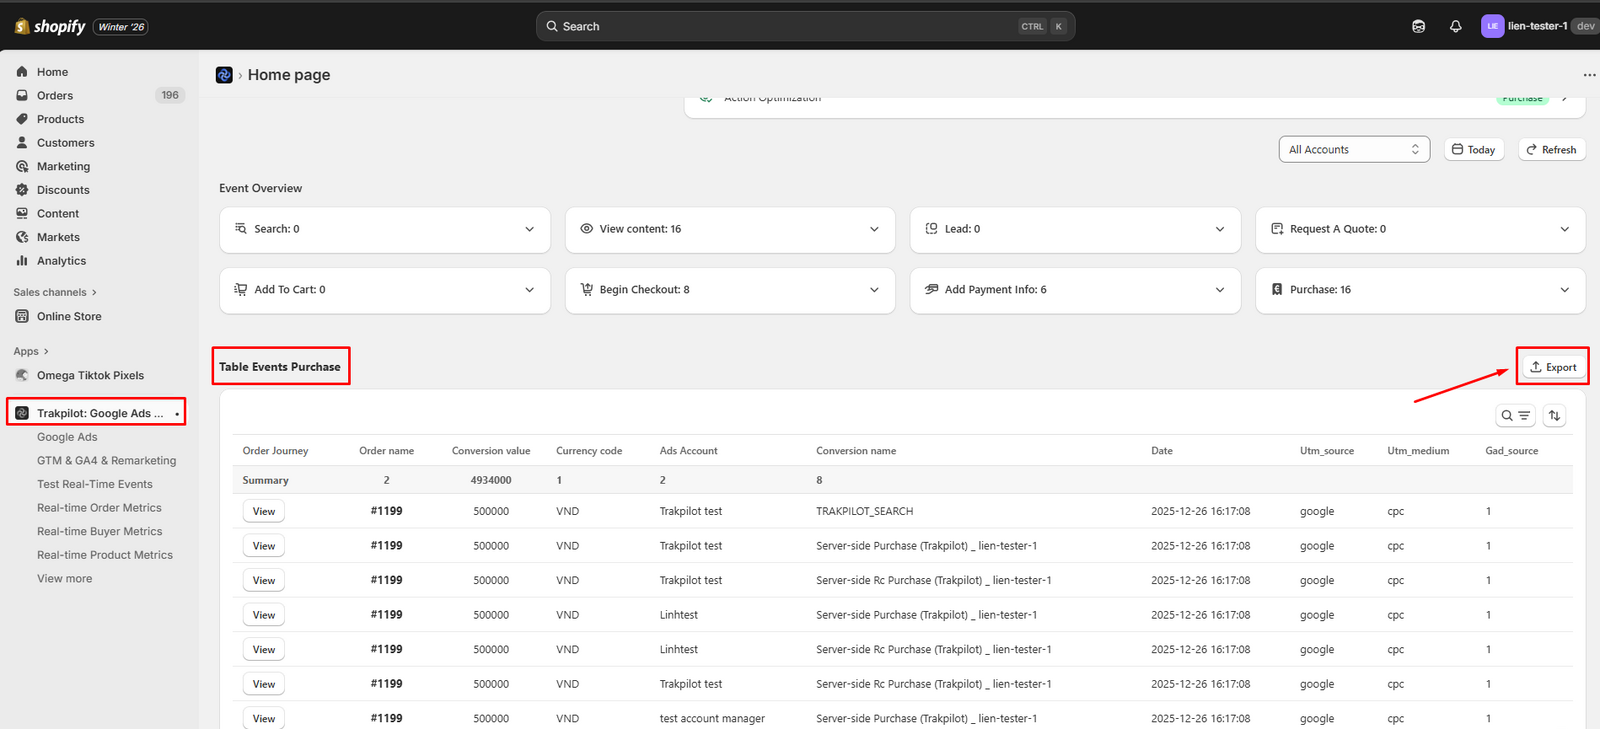1600x729 pixels.
Task: Open Markets in sidebar
Action: click(x=58, y=237)
